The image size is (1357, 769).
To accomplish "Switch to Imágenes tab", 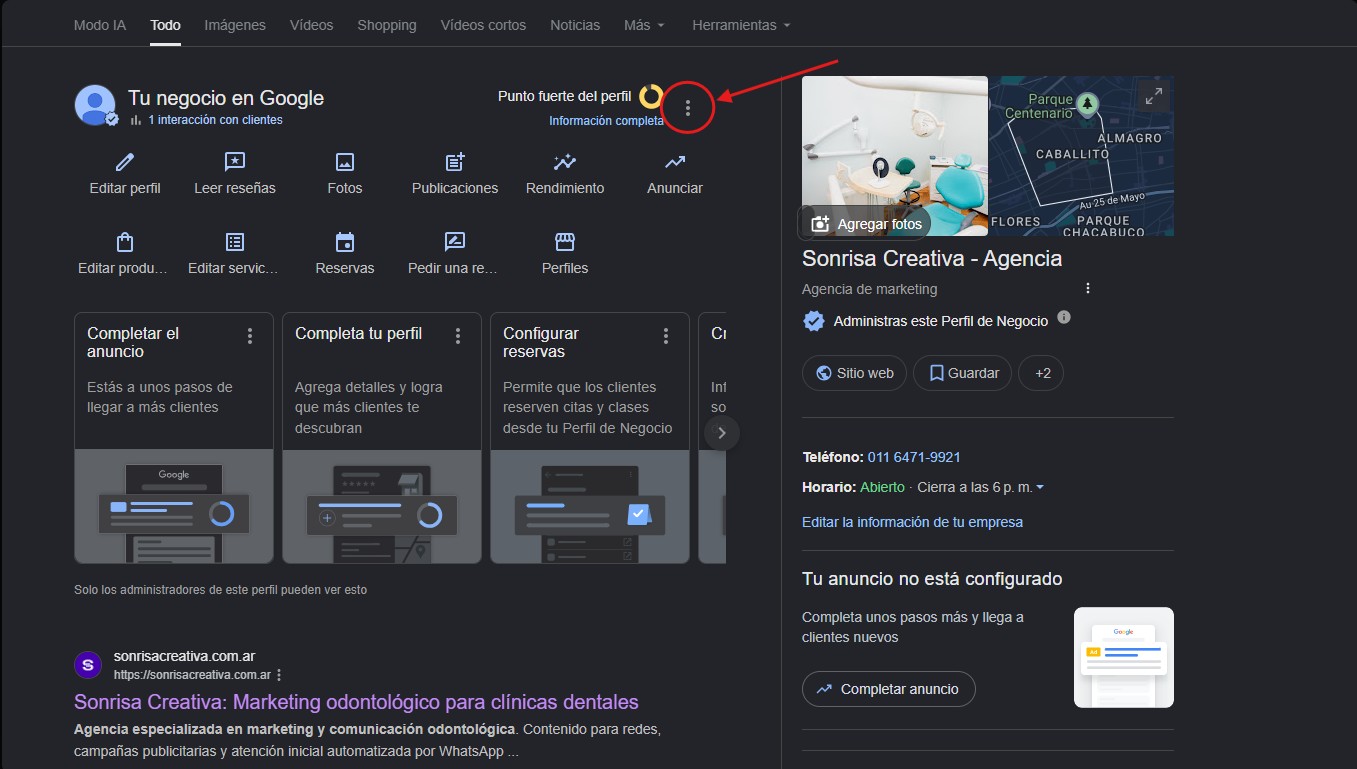I will click(x=235, y=25).
